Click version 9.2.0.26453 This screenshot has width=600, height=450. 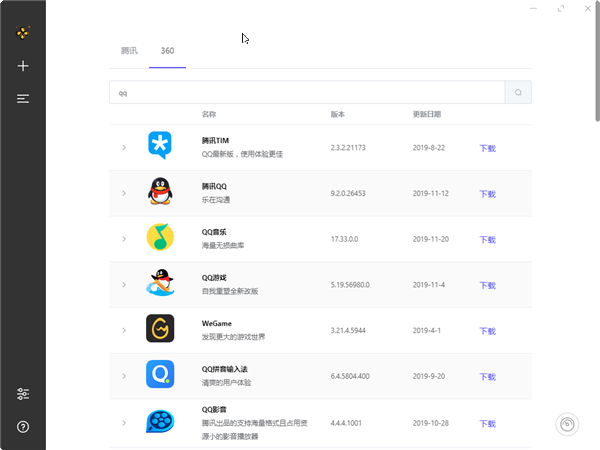(348, 193)
